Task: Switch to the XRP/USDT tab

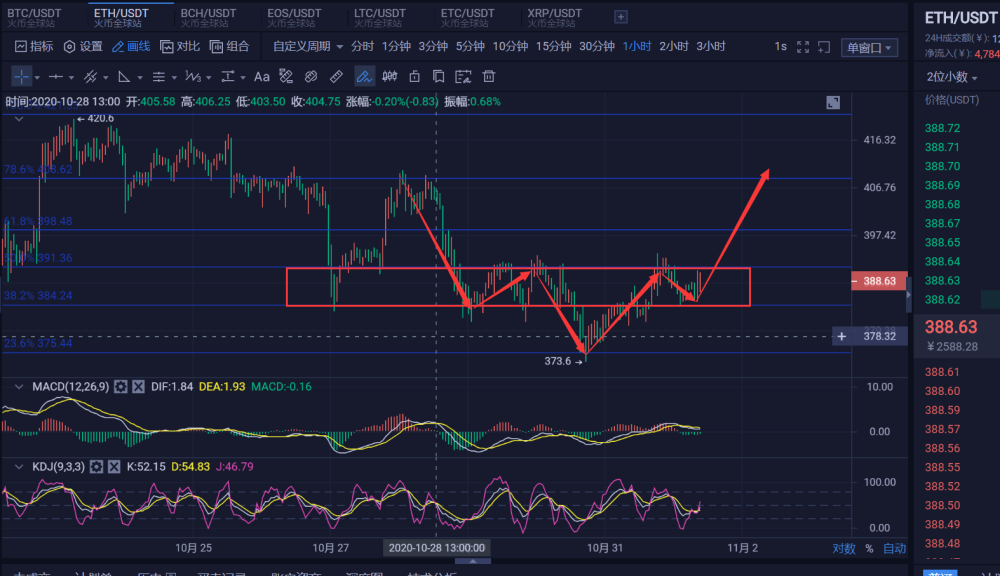Action: coord(554,17)
